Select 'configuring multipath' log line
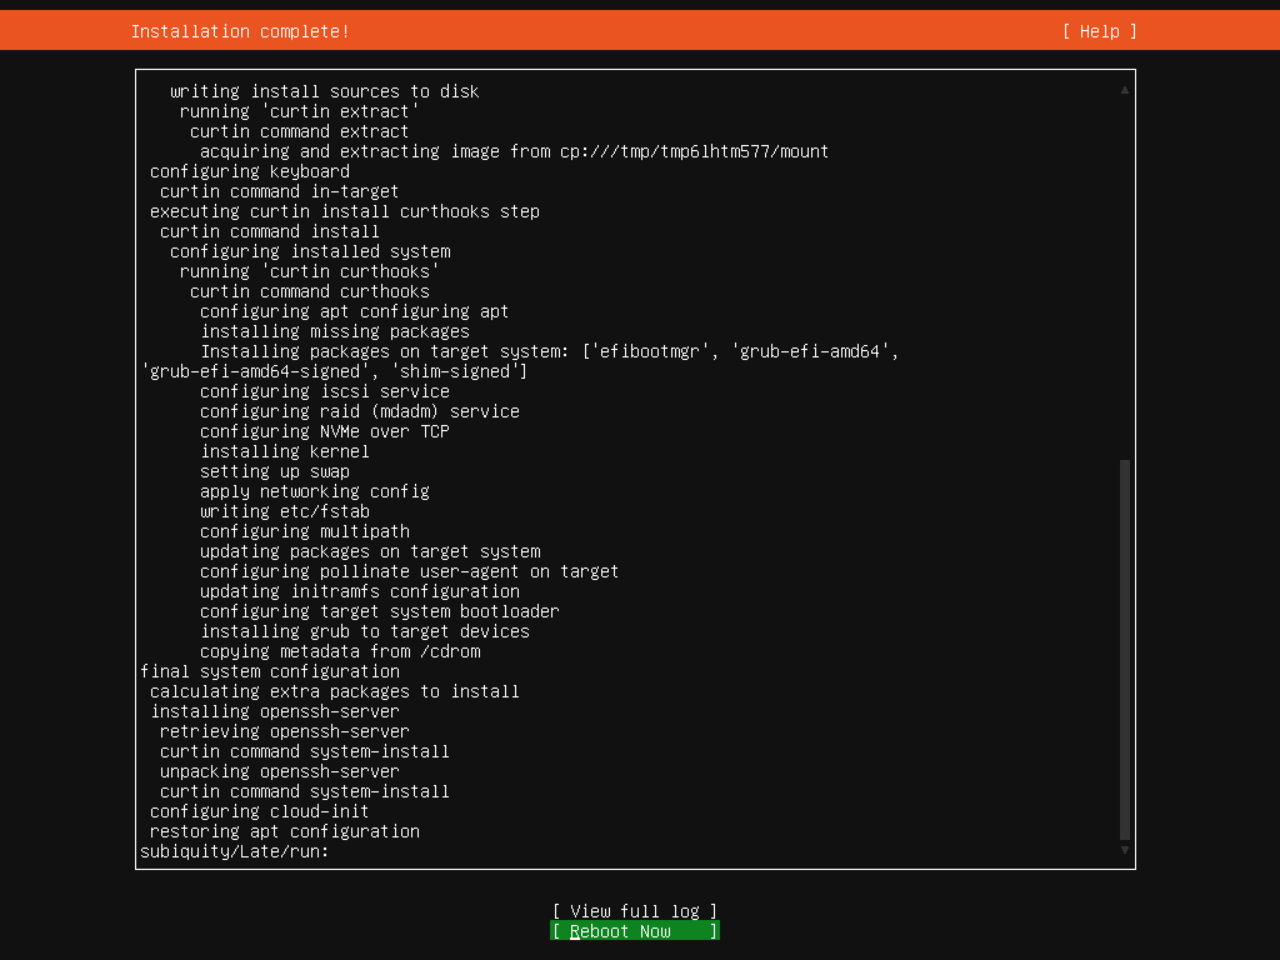 pyautogui.click(x=305, y=531)
